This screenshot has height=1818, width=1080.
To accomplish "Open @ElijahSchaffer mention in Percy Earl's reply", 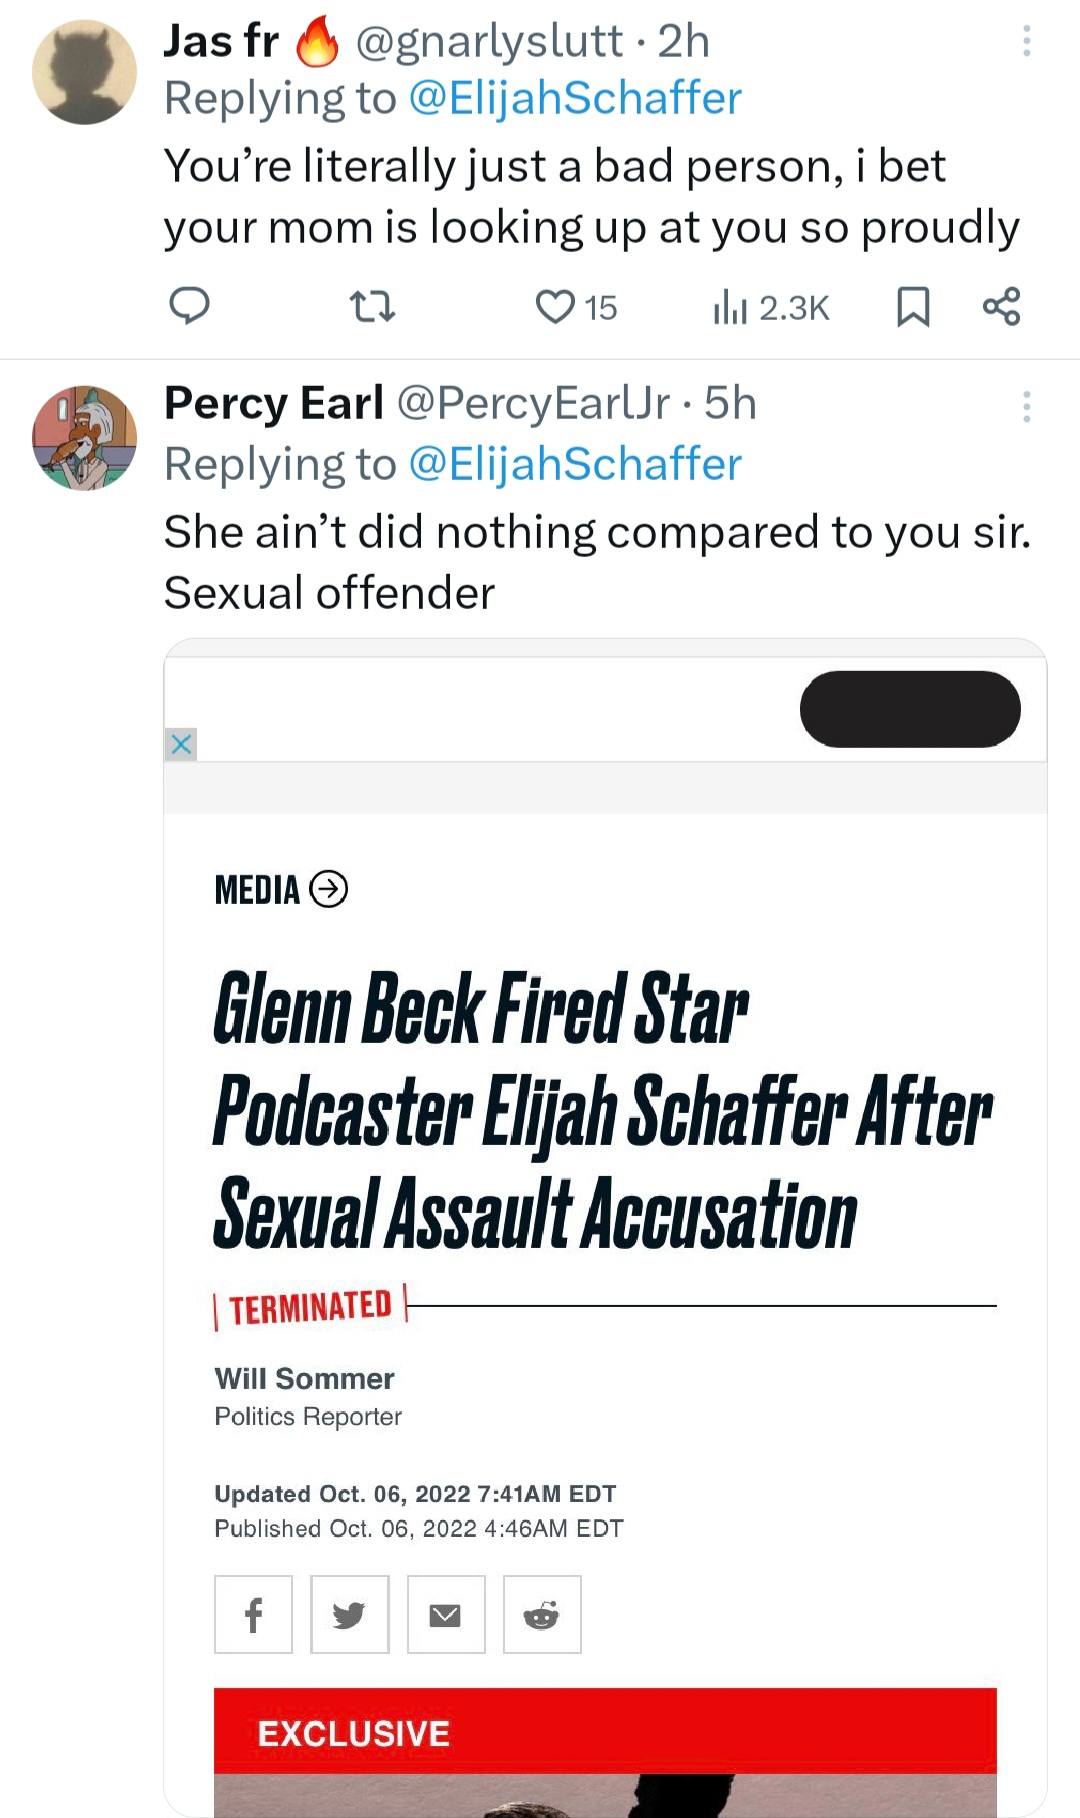I will (x=575, y=464).
